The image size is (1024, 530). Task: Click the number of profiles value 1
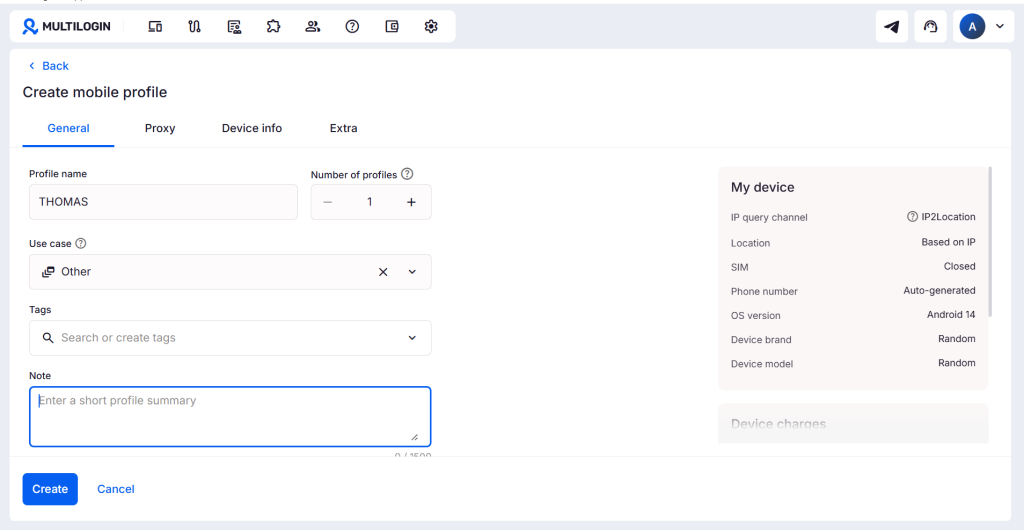pos(370,202)
